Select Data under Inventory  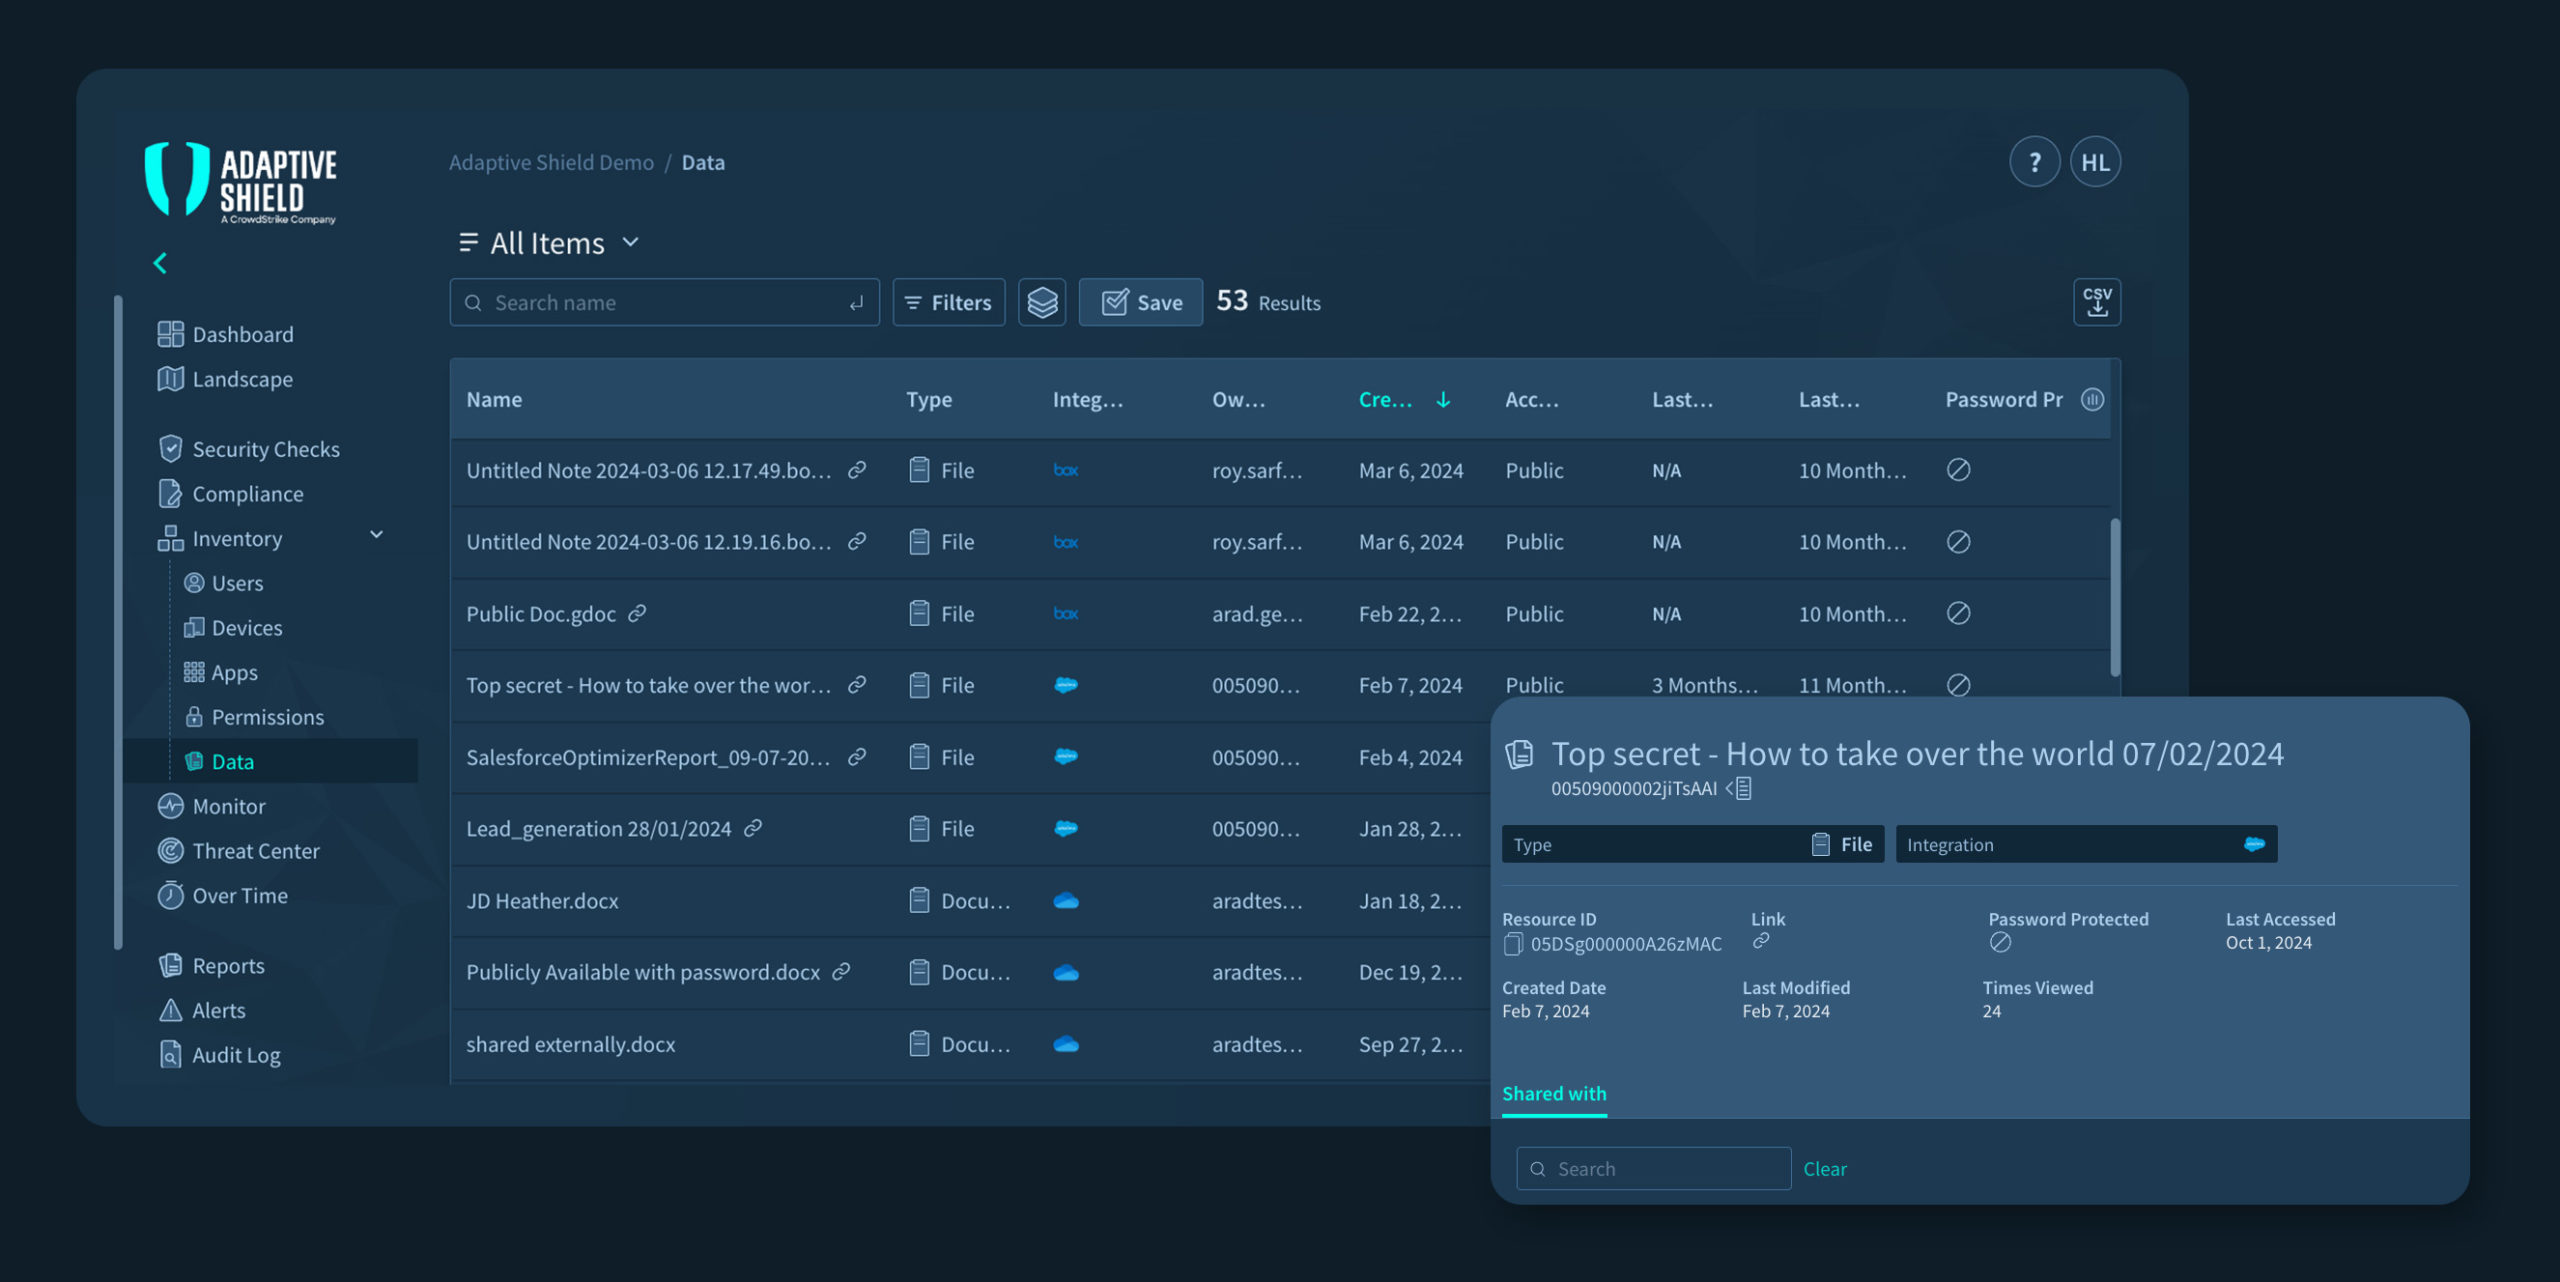271,762
